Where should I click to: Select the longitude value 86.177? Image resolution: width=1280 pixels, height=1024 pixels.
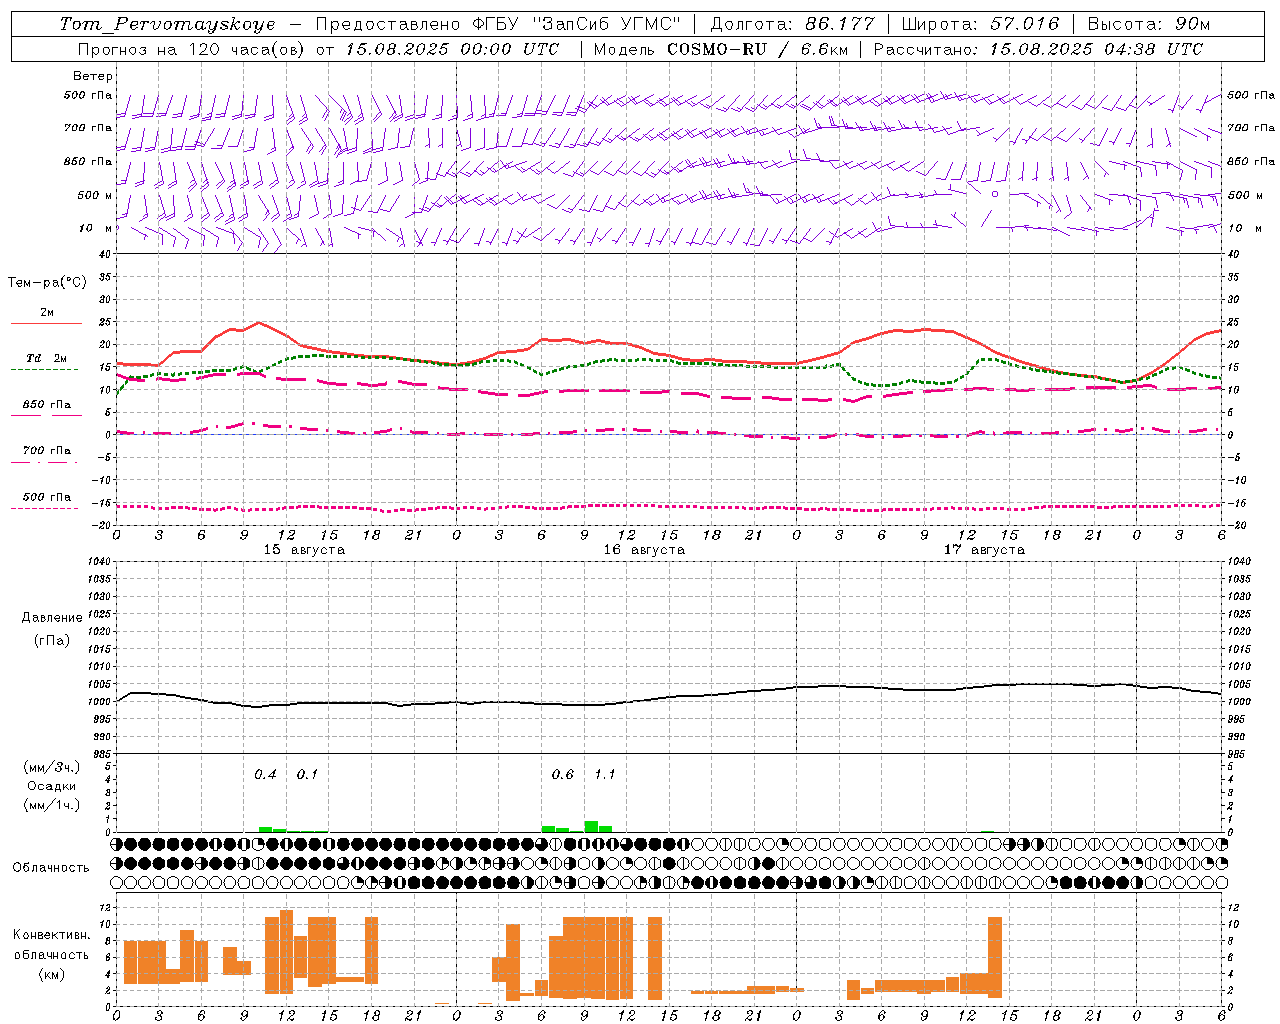point(842,24)
